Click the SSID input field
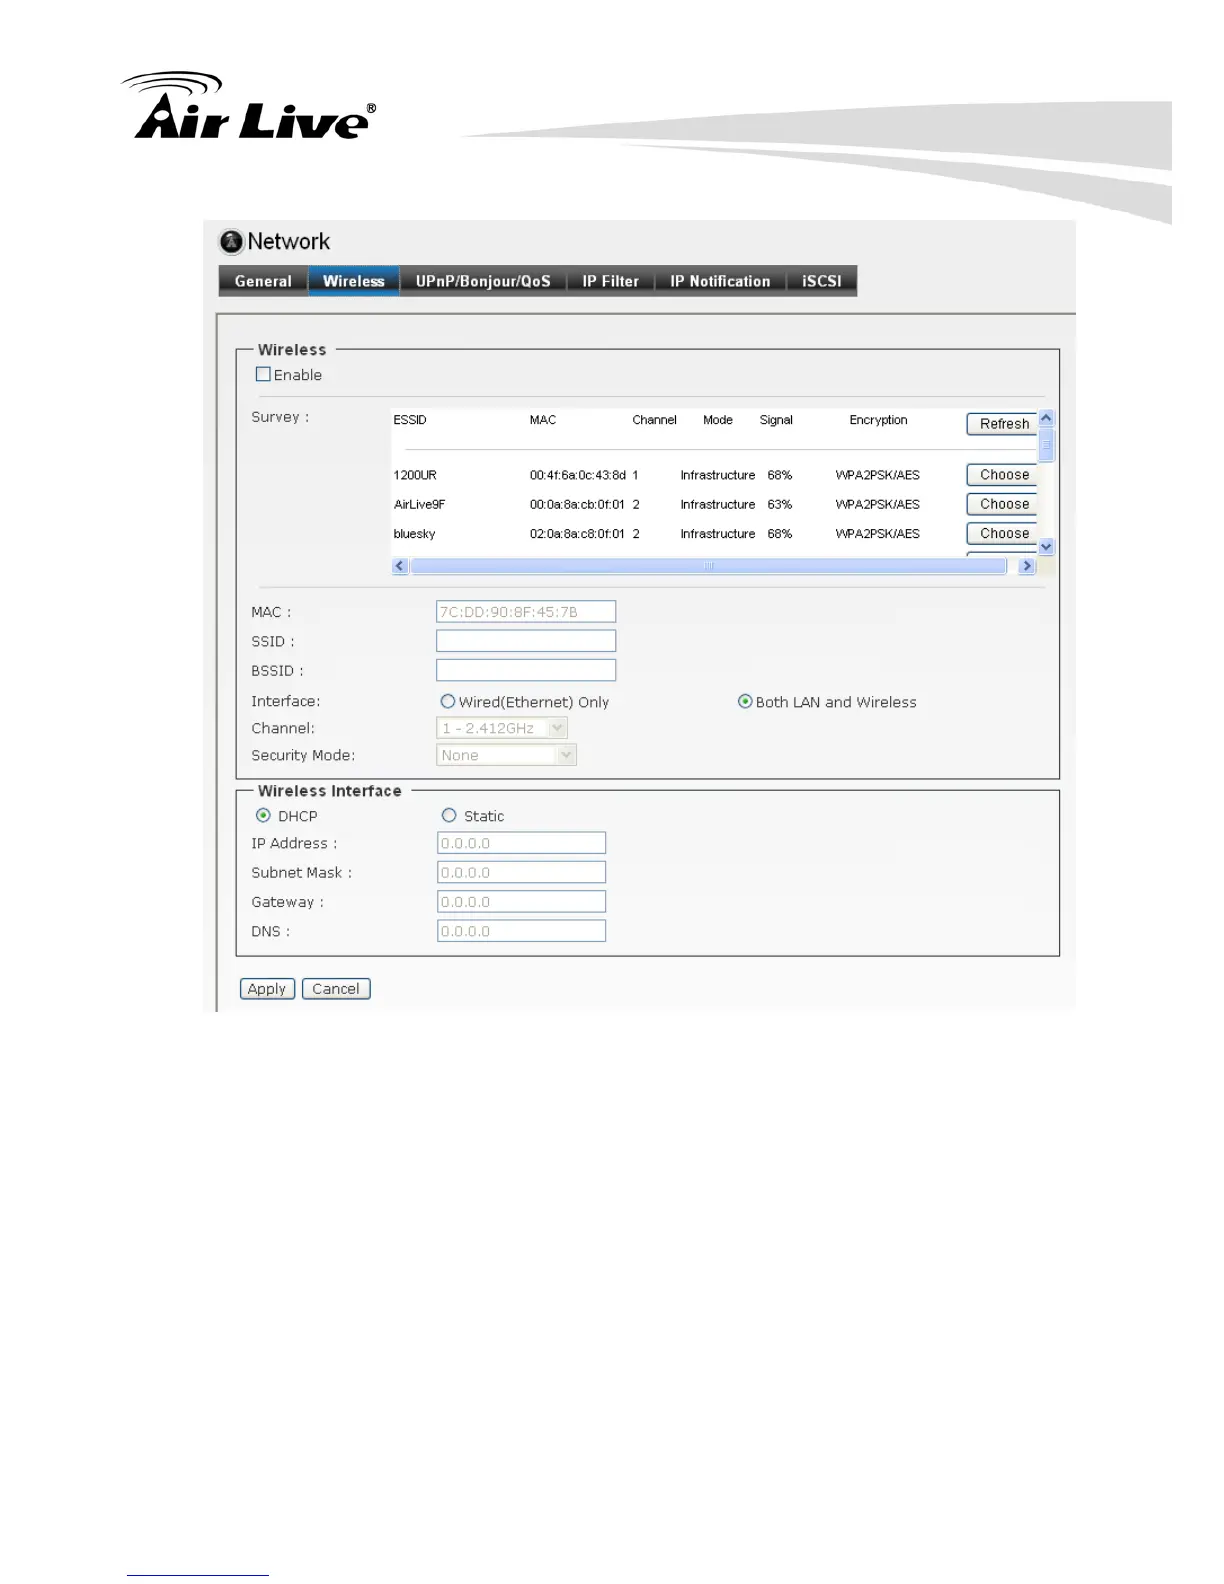This screenshot has width=1224, height=1584. [x=526, y=641]
